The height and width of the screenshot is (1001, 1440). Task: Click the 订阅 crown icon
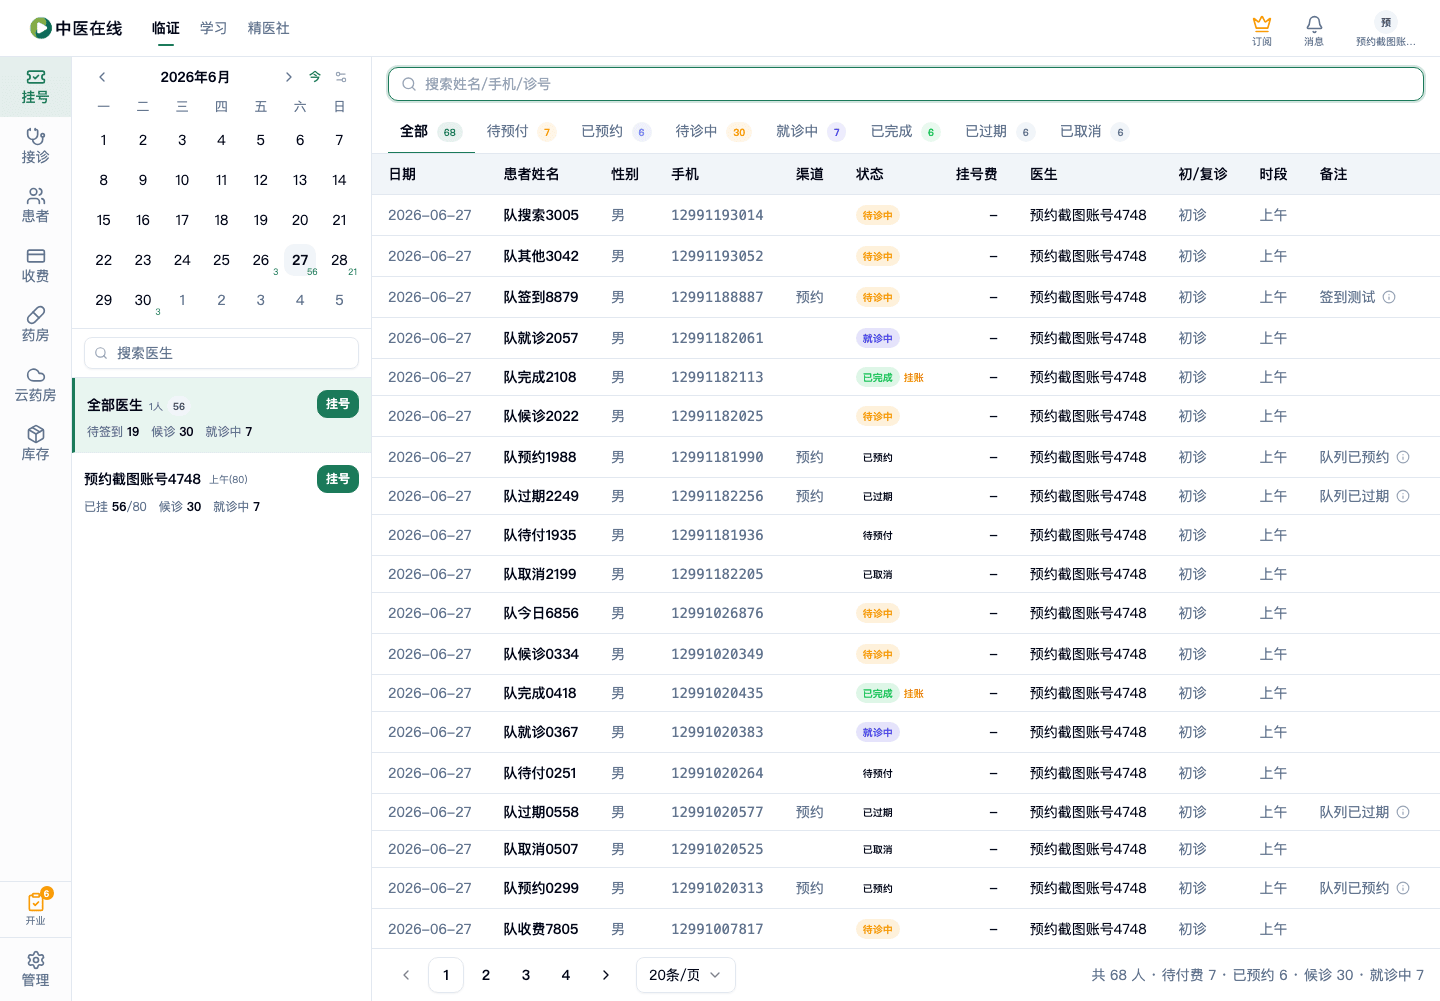point(1262,30)
